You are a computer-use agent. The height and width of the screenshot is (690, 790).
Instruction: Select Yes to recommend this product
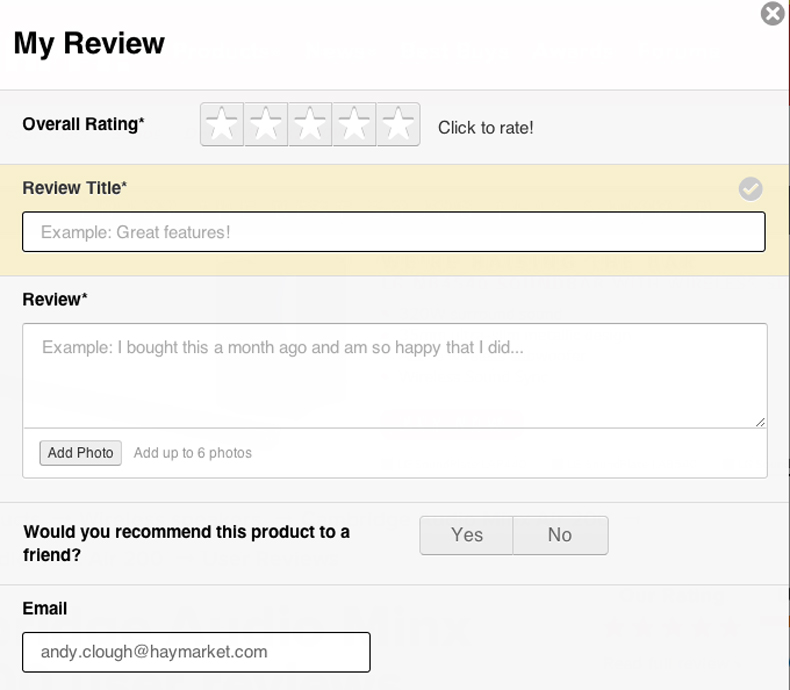pyautogui.click(x=466, y=535)
